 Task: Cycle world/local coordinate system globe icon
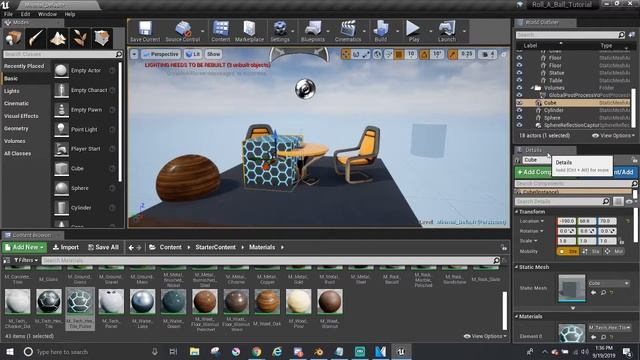click(x=378, y=54)
